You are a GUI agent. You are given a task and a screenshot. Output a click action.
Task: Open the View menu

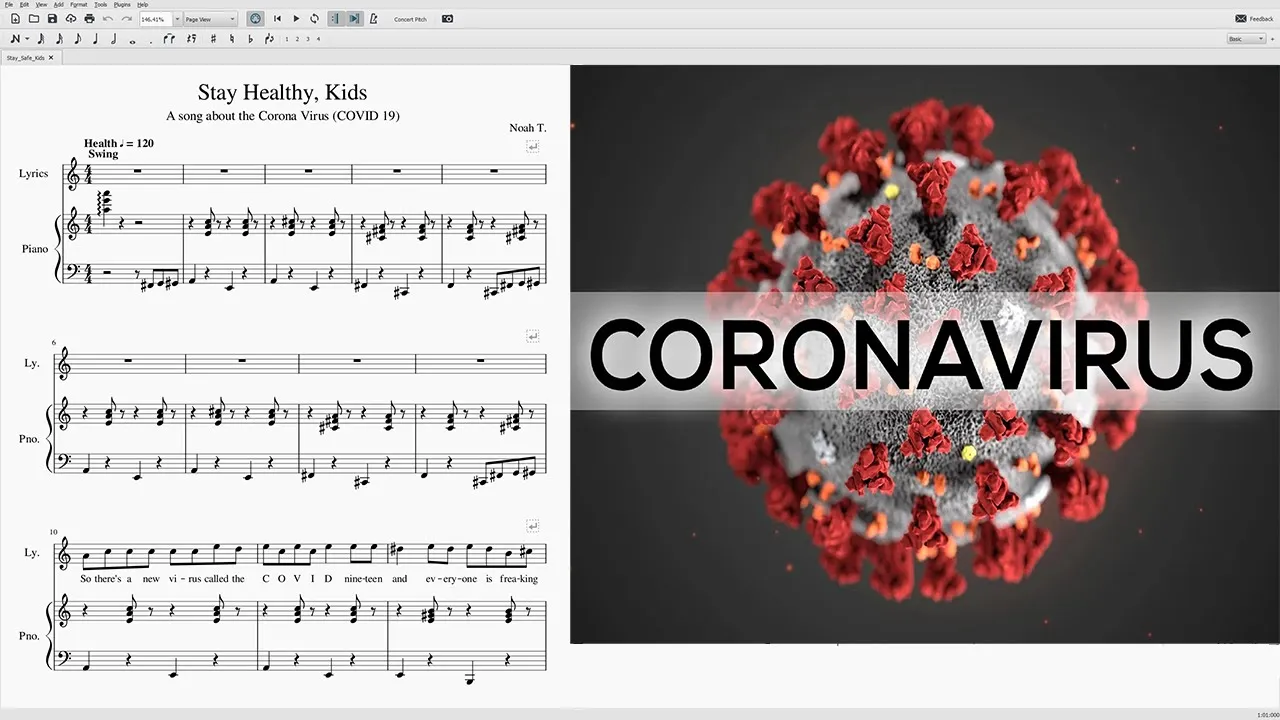pyautogui.click(x=42, y=5)
